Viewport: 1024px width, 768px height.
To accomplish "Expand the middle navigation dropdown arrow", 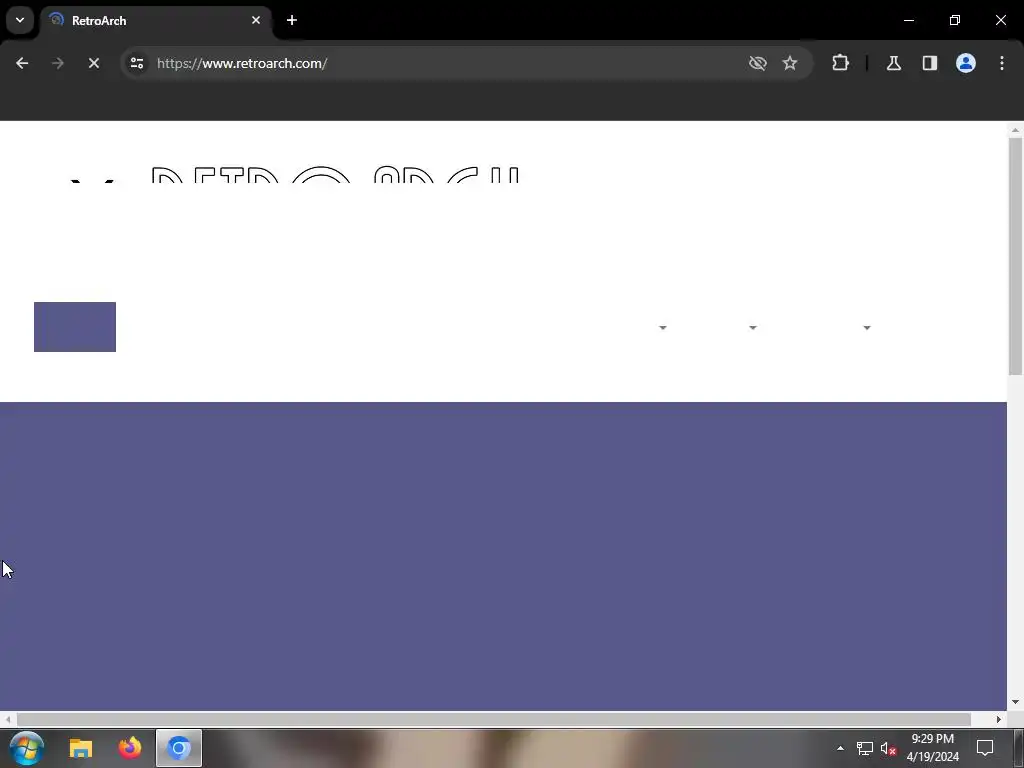I will tap(753, 328).
